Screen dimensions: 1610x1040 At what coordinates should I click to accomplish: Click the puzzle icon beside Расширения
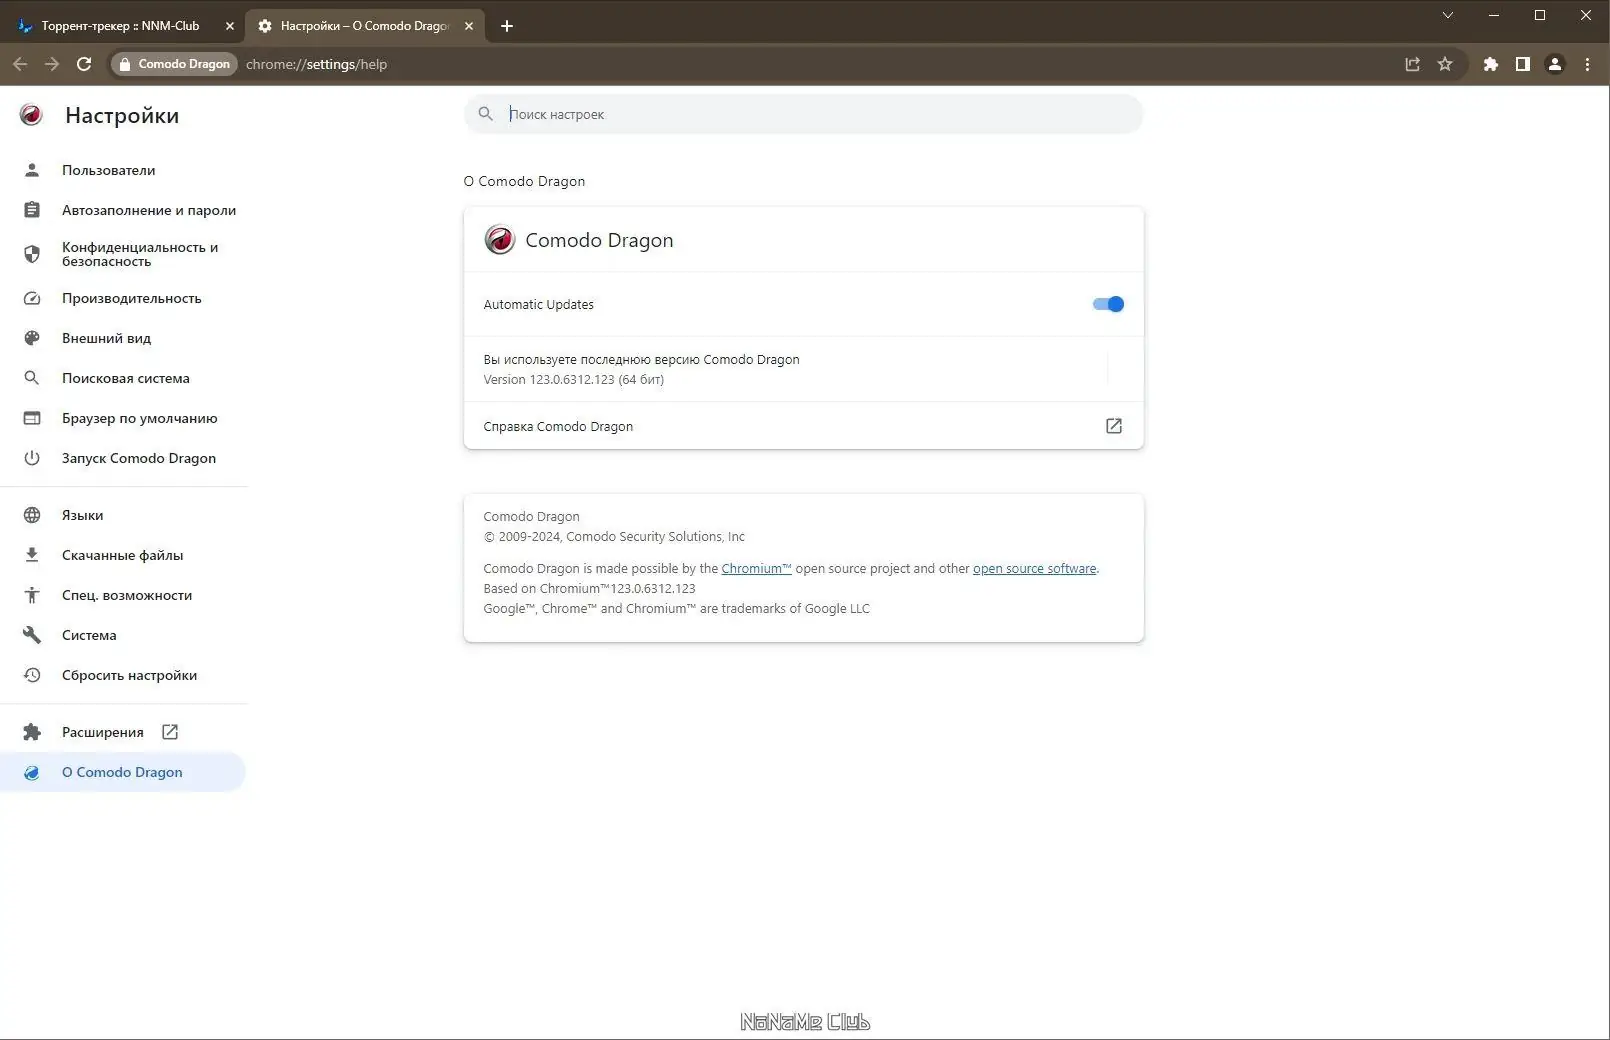(x=32, y=732)
